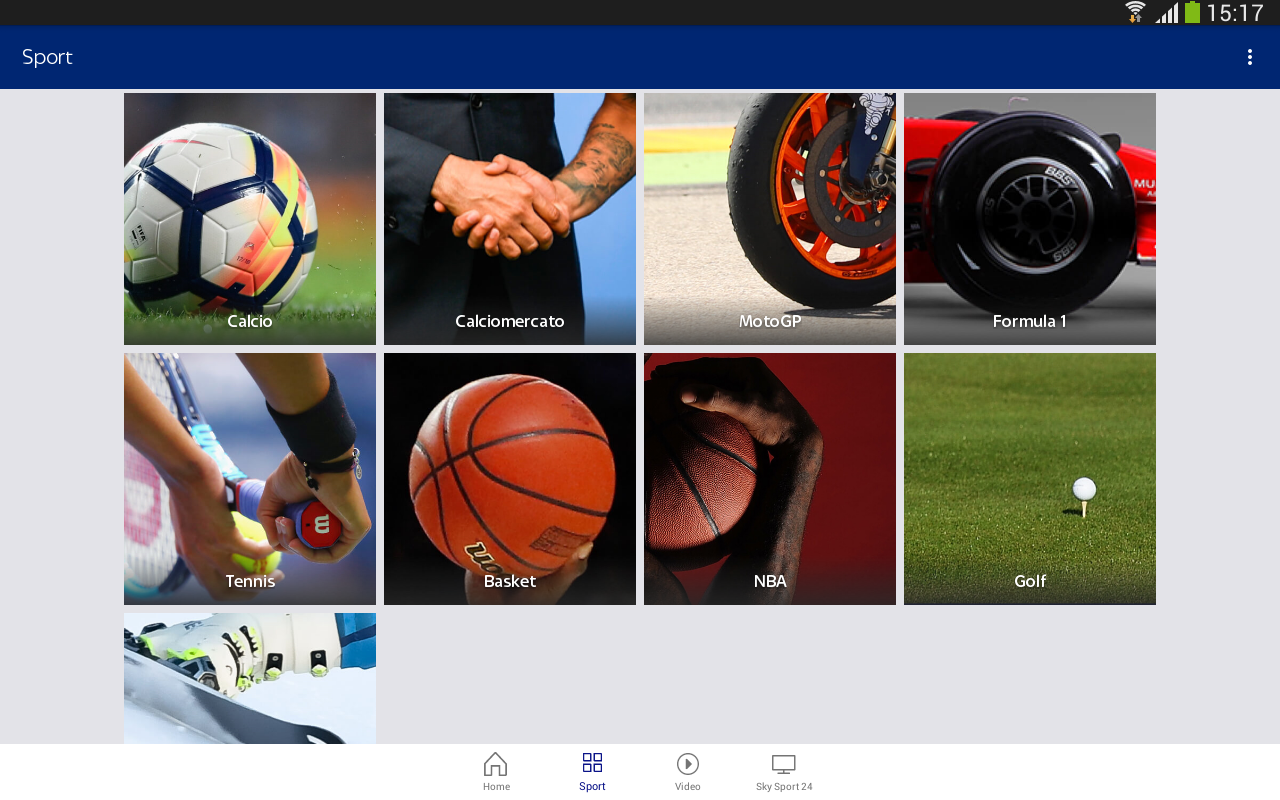Image resolution: width=1280 pixels, height=800 pixels.
Task: Open the ski boot category tile
Action: pyautogui.click(x=250, y=678)
